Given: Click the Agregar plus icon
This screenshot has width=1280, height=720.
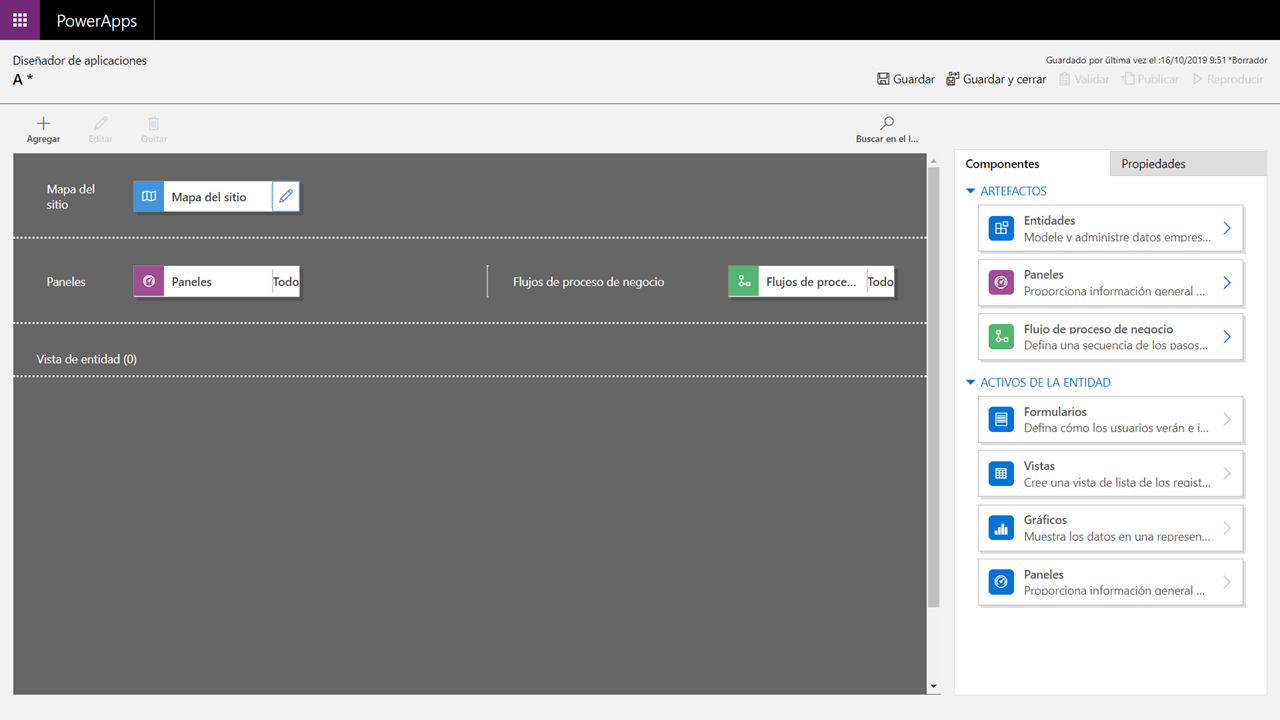Looking at the screenshot, I should click(x=43, y=124).
